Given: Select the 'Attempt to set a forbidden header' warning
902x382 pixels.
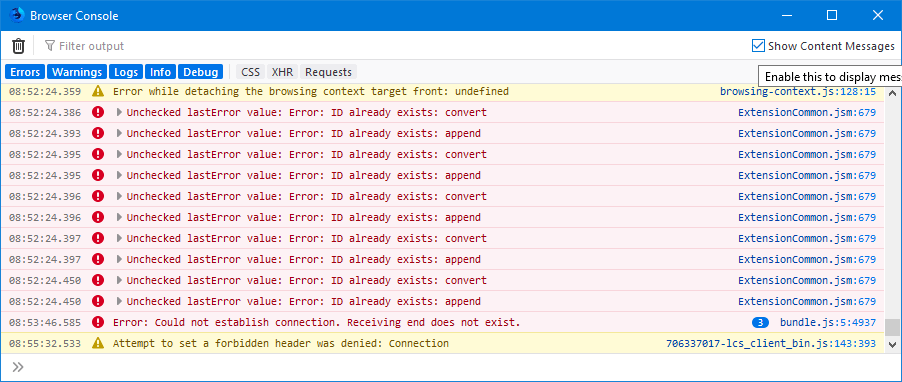Looking at the screenshot, I should click(x=281, y=343).
